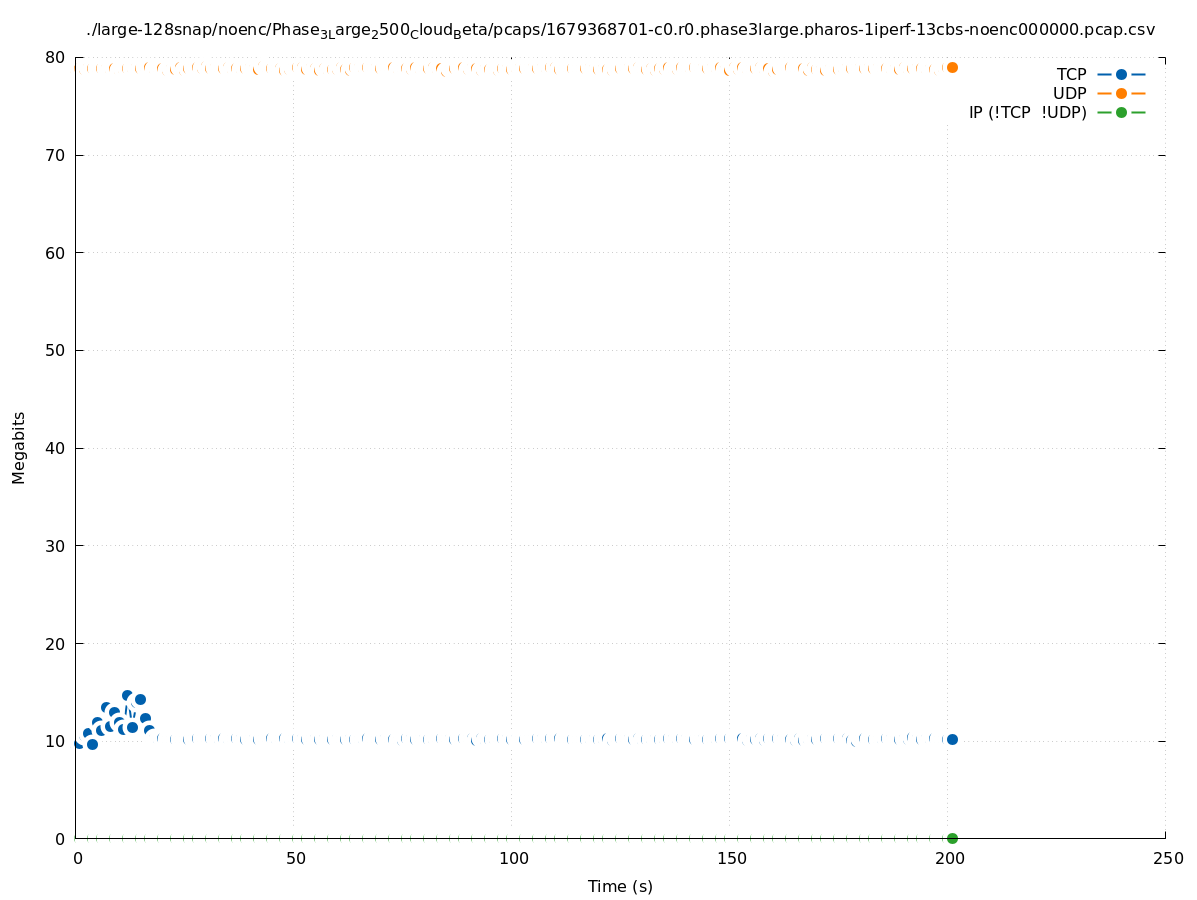Click the 50 tick on the time axis

pos(295,858)
